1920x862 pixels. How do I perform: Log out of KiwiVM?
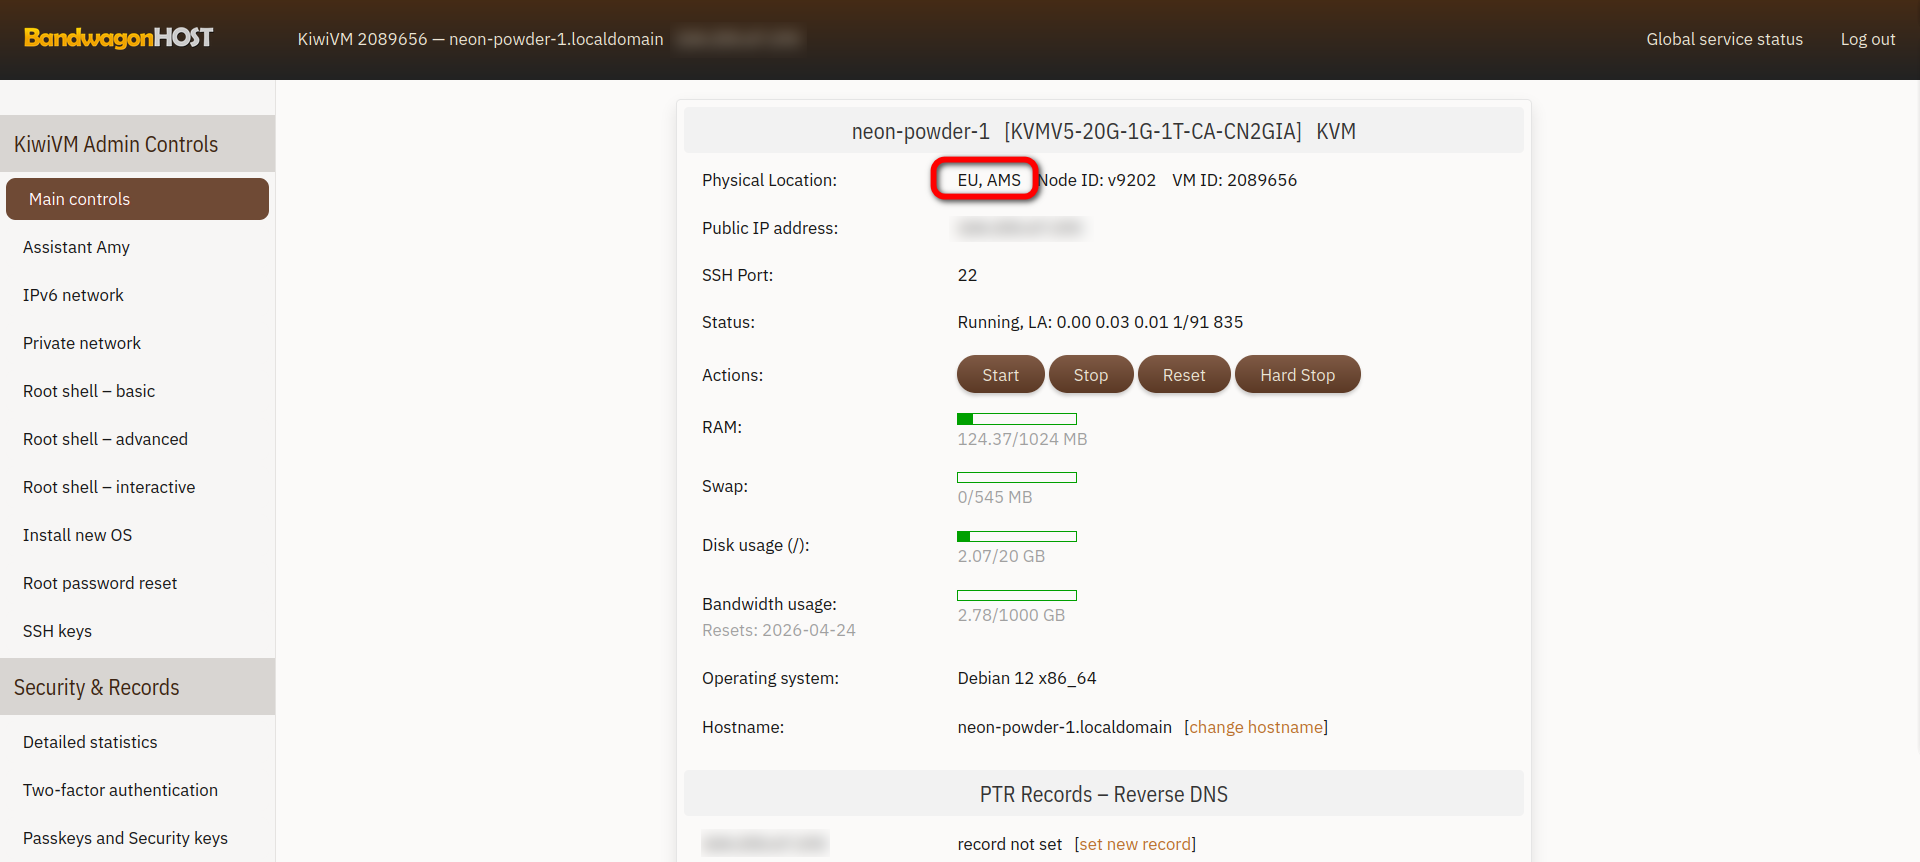click(x=1867, y=39)
